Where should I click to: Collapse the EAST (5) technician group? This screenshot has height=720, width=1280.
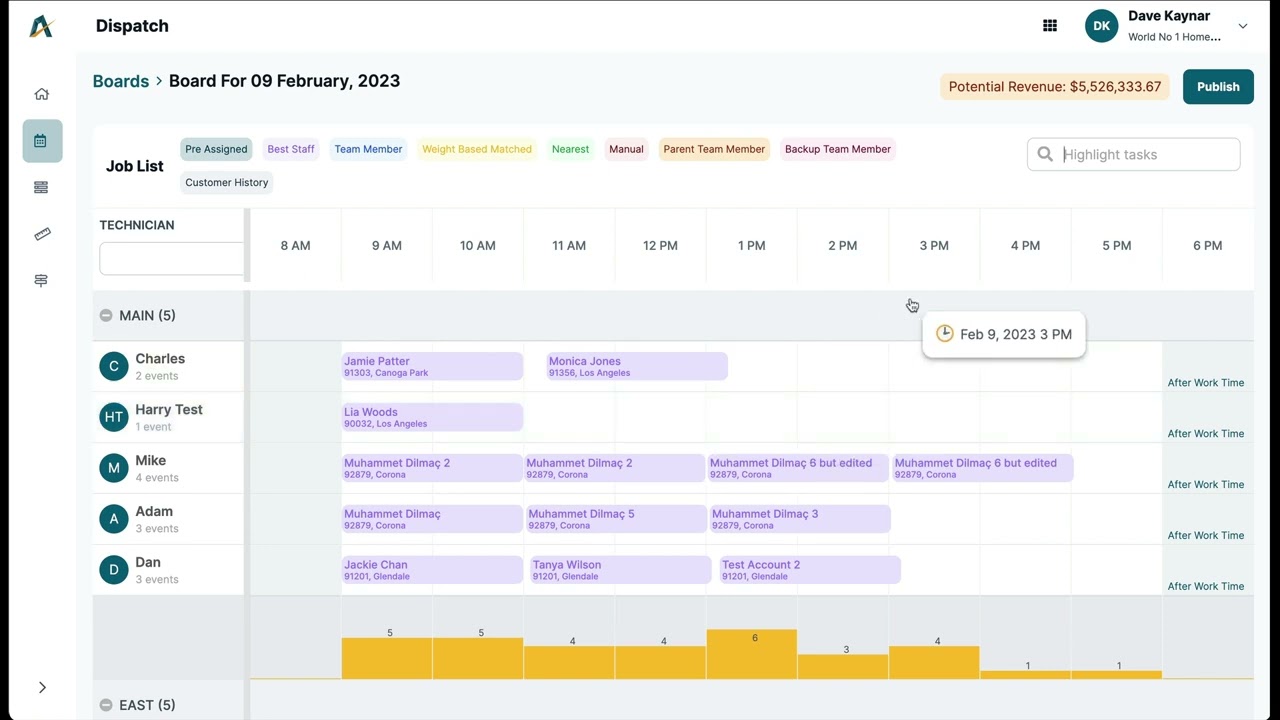106,705
